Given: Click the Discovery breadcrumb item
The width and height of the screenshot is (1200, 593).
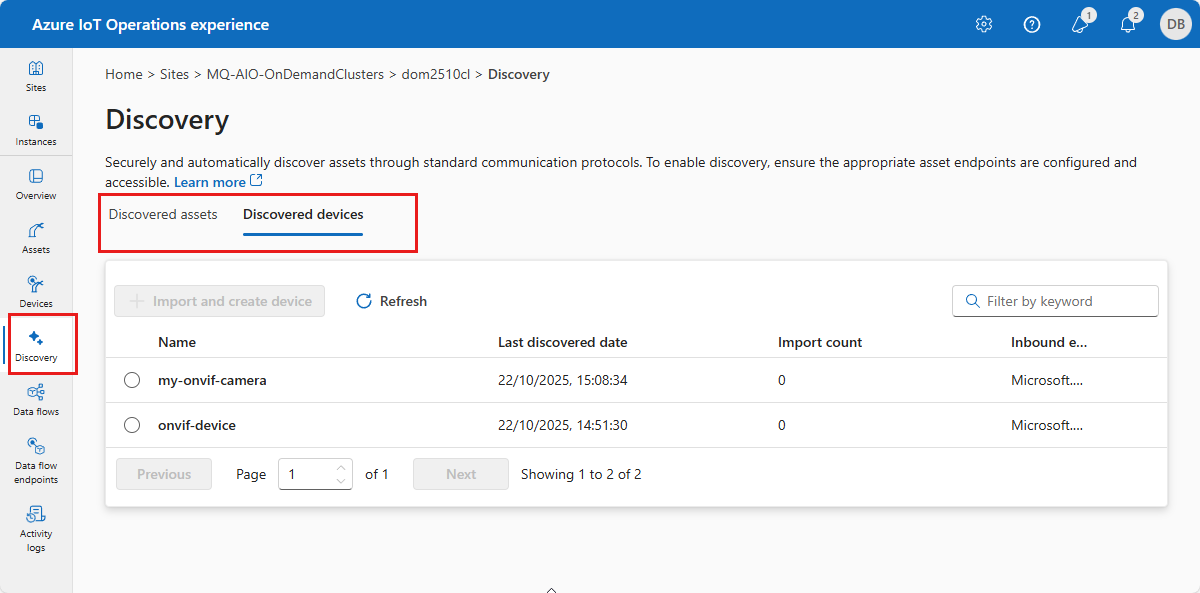Looking at the screenshot, I should tap(519, 74).
